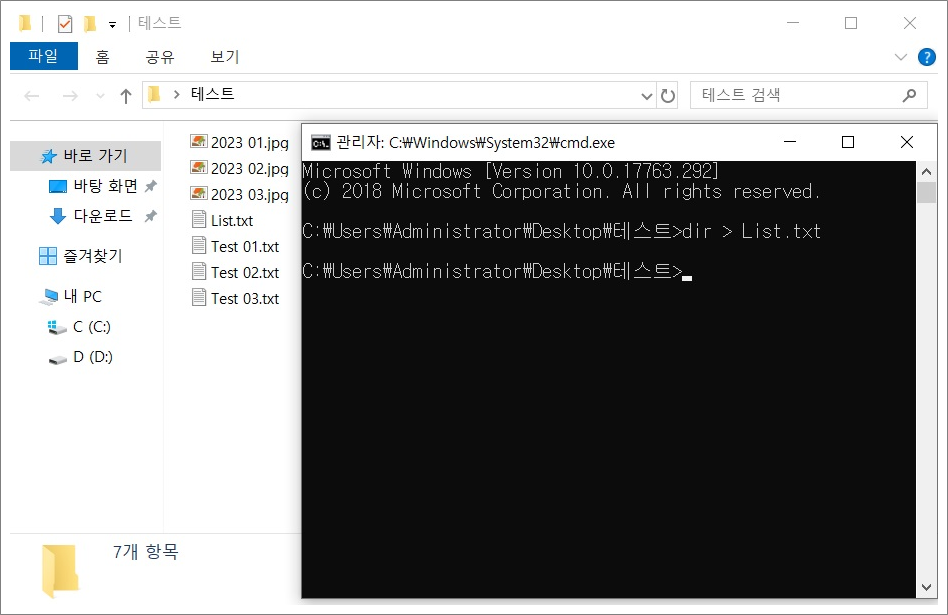This screenshot has height=615, width=948.
Task: Click the large folder icon in details pane
Action: point(60,571)
